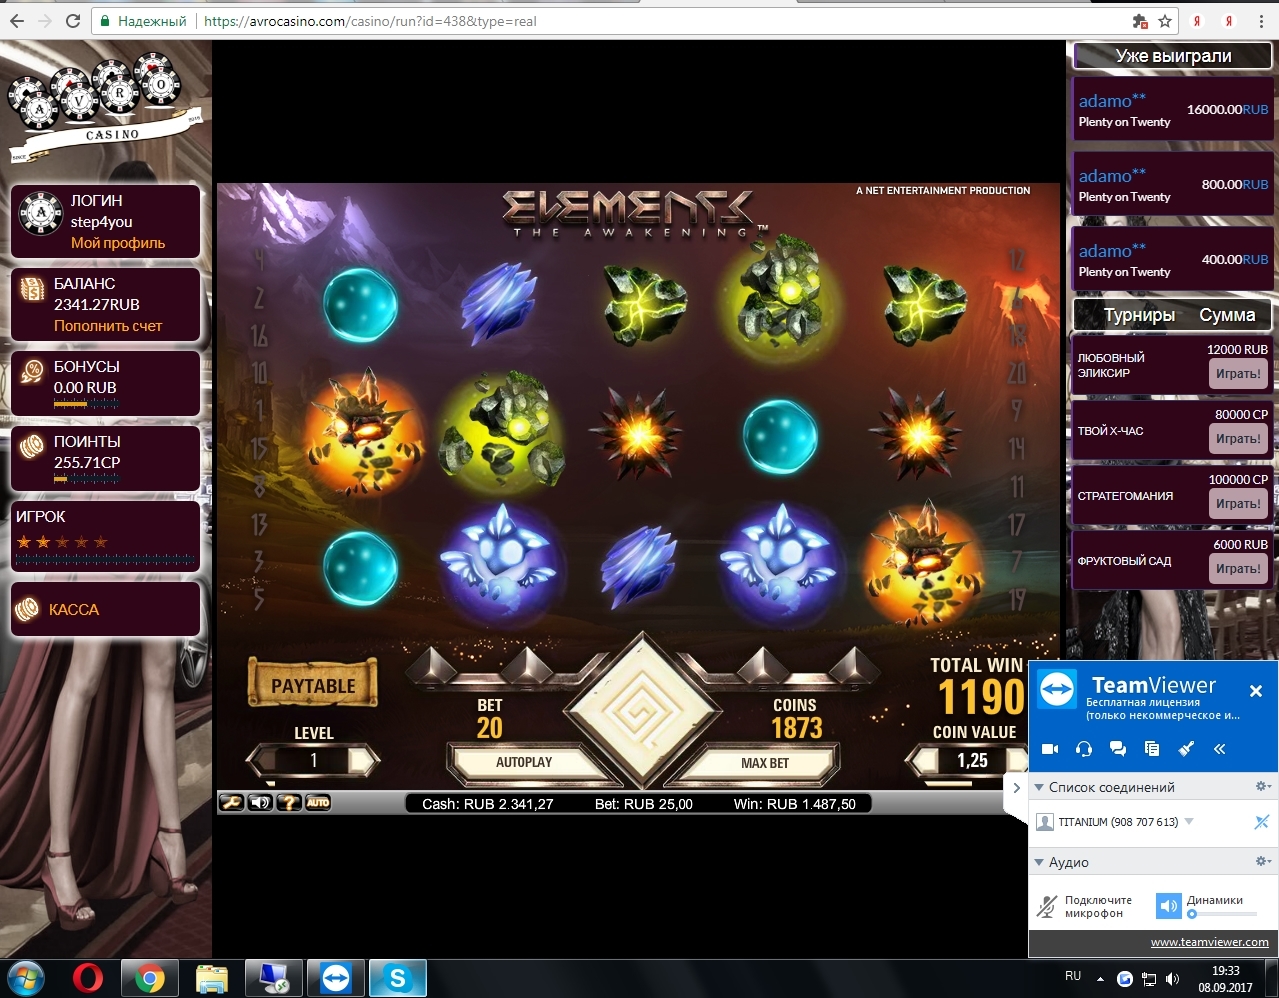Open adamo 800.00RUB winner entry
Screen dimensions: 1279x998
[x=1172, y=185]
